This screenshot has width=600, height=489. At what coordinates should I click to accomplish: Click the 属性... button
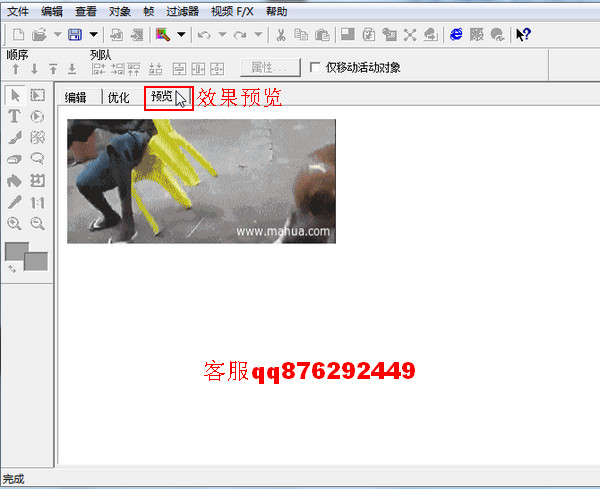click(x=270, y=68)
